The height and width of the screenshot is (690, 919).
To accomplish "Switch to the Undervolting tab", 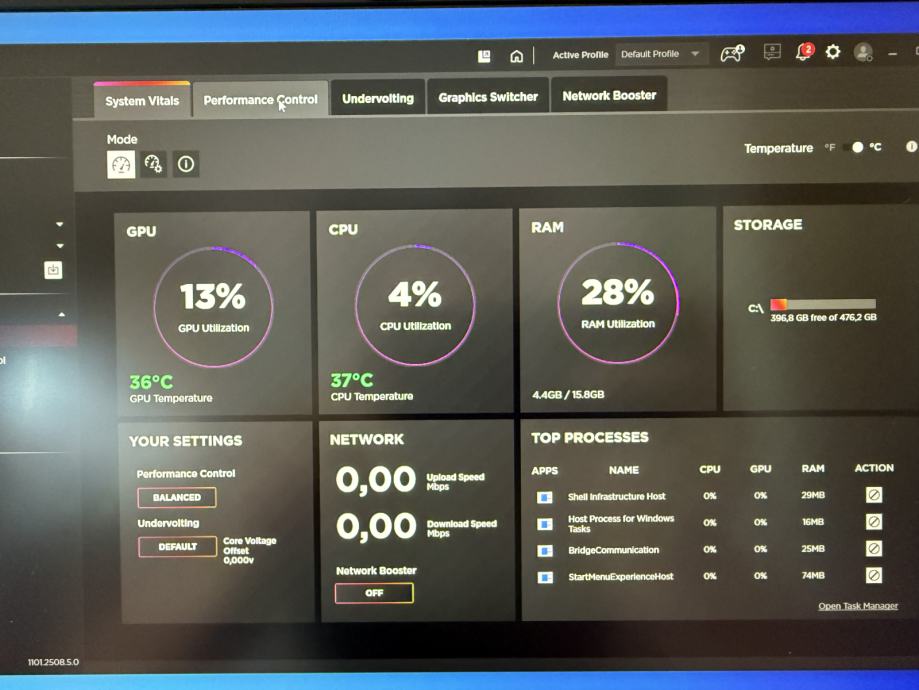I will [x=377, y=98].
